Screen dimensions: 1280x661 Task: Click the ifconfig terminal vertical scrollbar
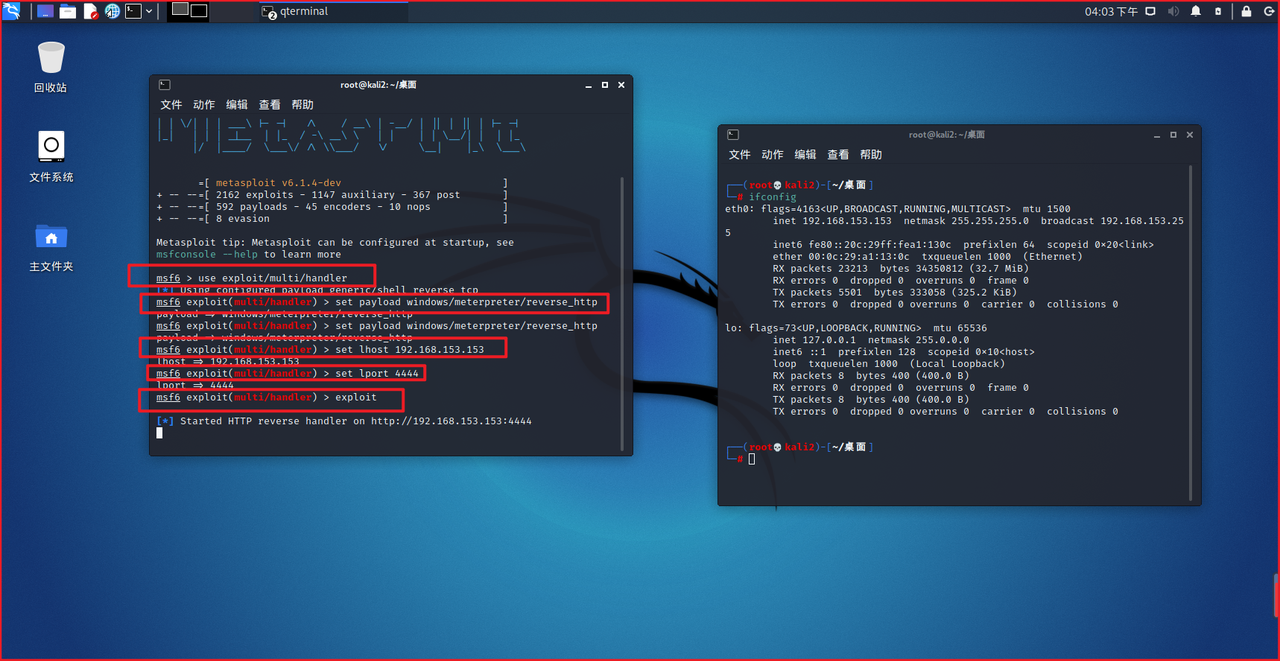1192,333
